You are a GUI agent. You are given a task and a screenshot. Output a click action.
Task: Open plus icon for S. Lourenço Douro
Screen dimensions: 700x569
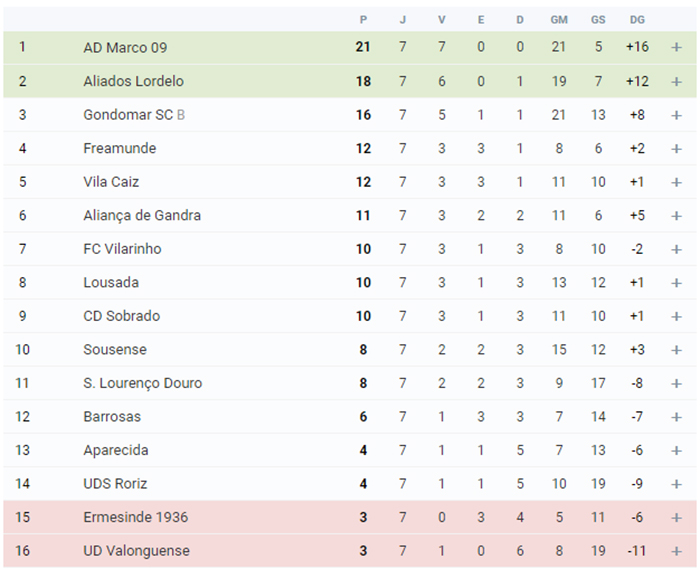(x=676, y=383)
